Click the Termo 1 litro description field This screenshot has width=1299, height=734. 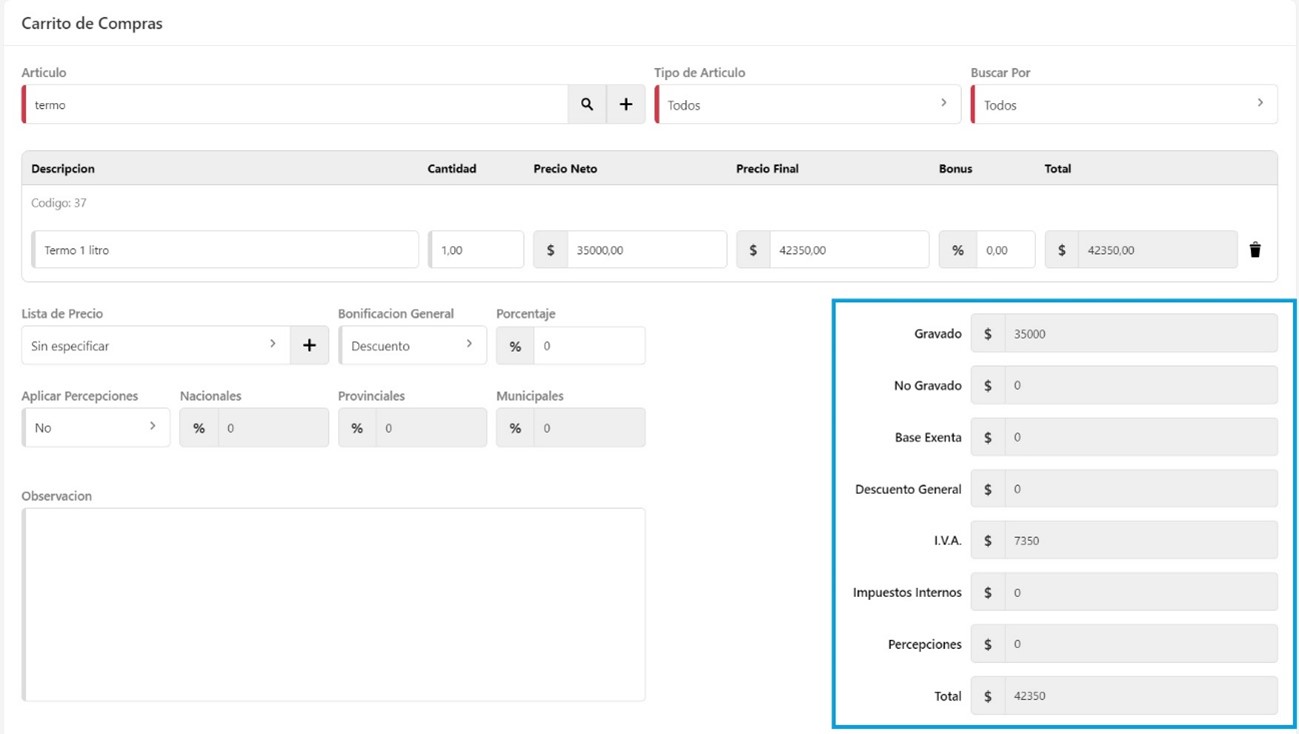point(226,250)
